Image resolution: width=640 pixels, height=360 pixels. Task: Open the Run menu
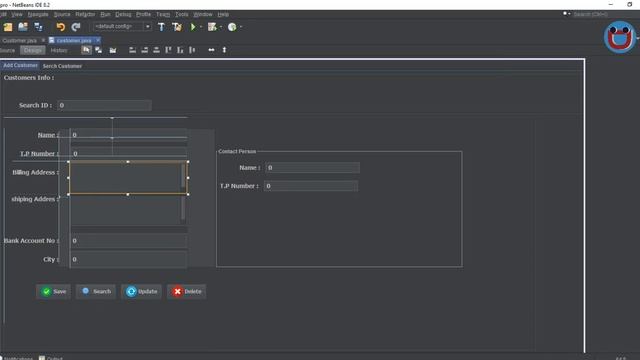[105, 14]
